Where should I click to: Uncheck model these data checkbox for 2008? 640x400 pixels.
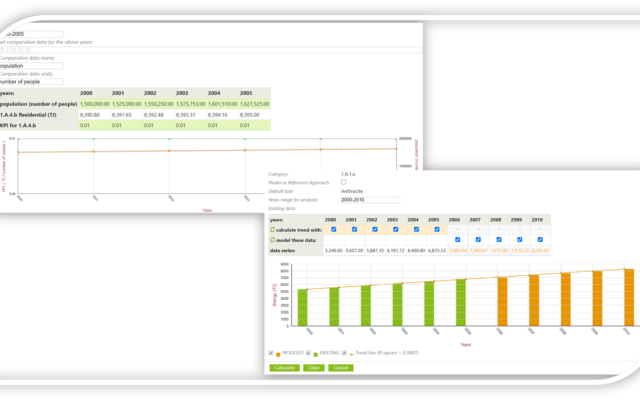click(x=499, y=240)
